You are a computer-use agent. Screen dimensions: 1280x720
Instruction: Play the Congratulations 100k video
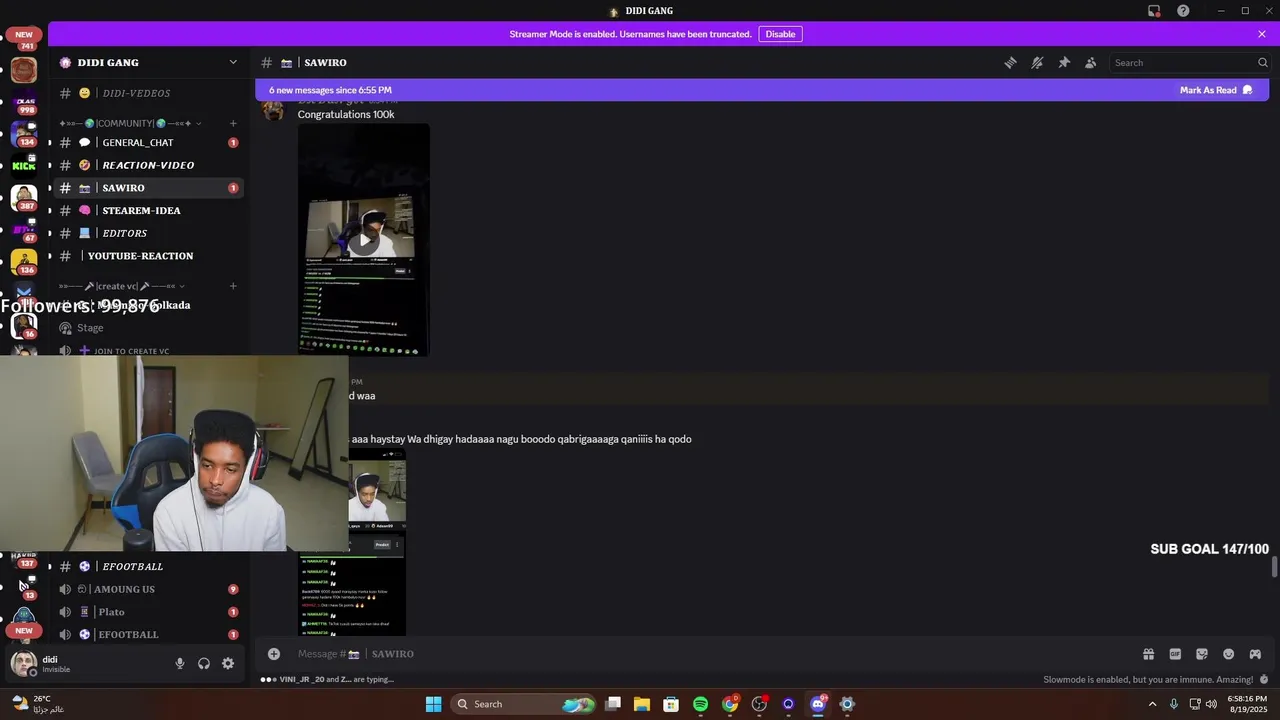(x=364, y=240)
